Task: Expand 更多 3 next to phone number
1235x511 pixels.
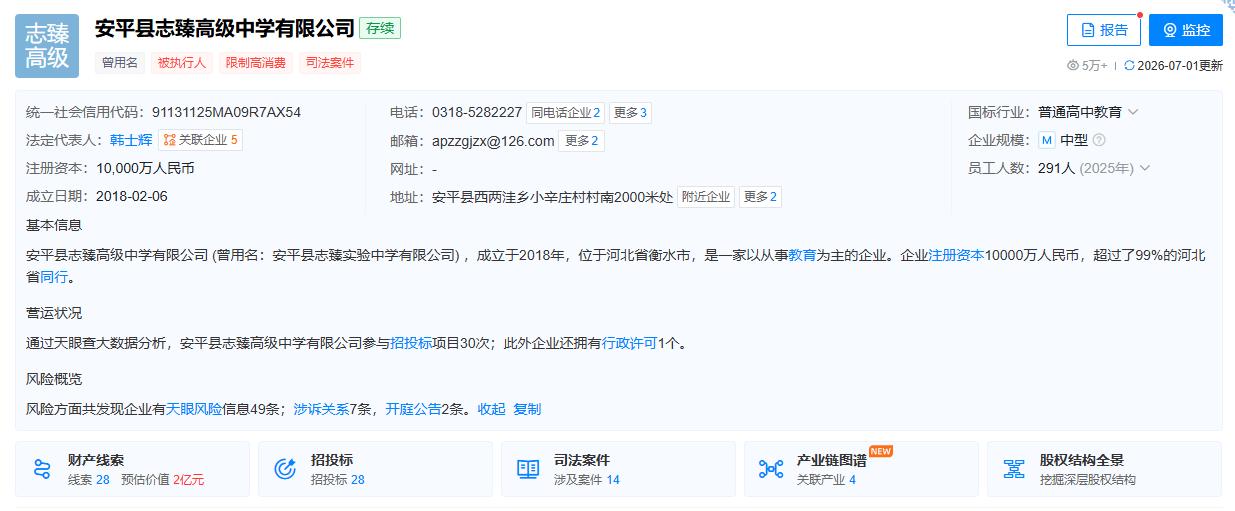Action: (x=631, y=113)
